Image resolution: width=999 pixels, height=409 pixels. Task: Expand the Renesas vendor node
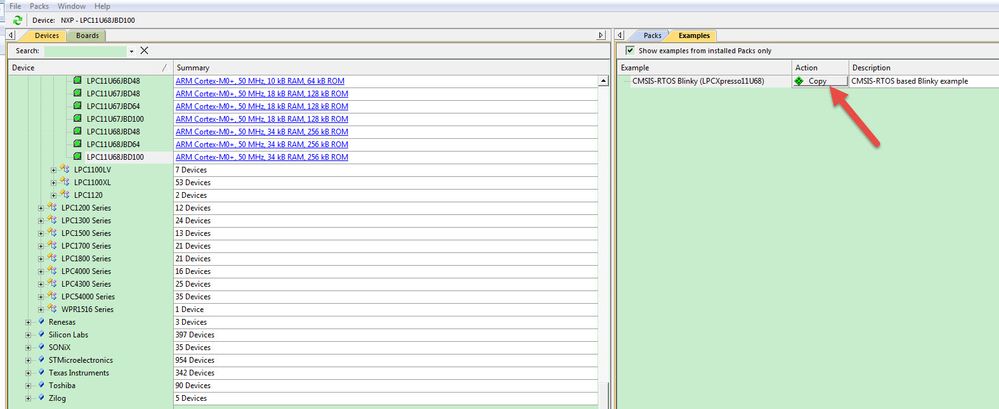point(28,322)
